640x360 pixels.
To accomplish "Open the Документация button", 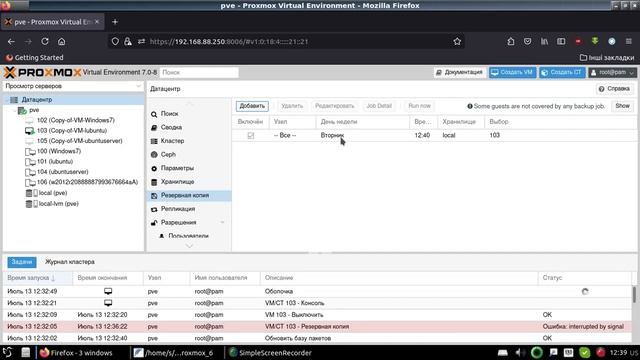I will point(460,72).
